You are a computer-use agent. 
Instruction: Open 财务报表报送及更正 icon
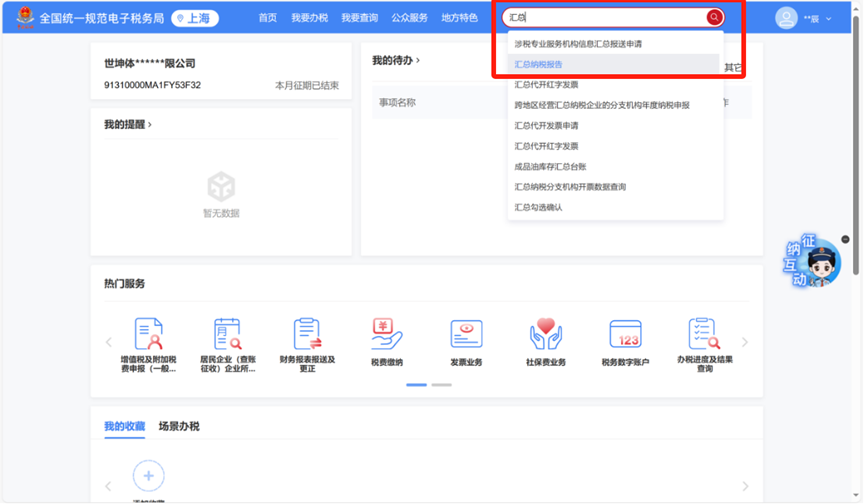pos(307,335)
